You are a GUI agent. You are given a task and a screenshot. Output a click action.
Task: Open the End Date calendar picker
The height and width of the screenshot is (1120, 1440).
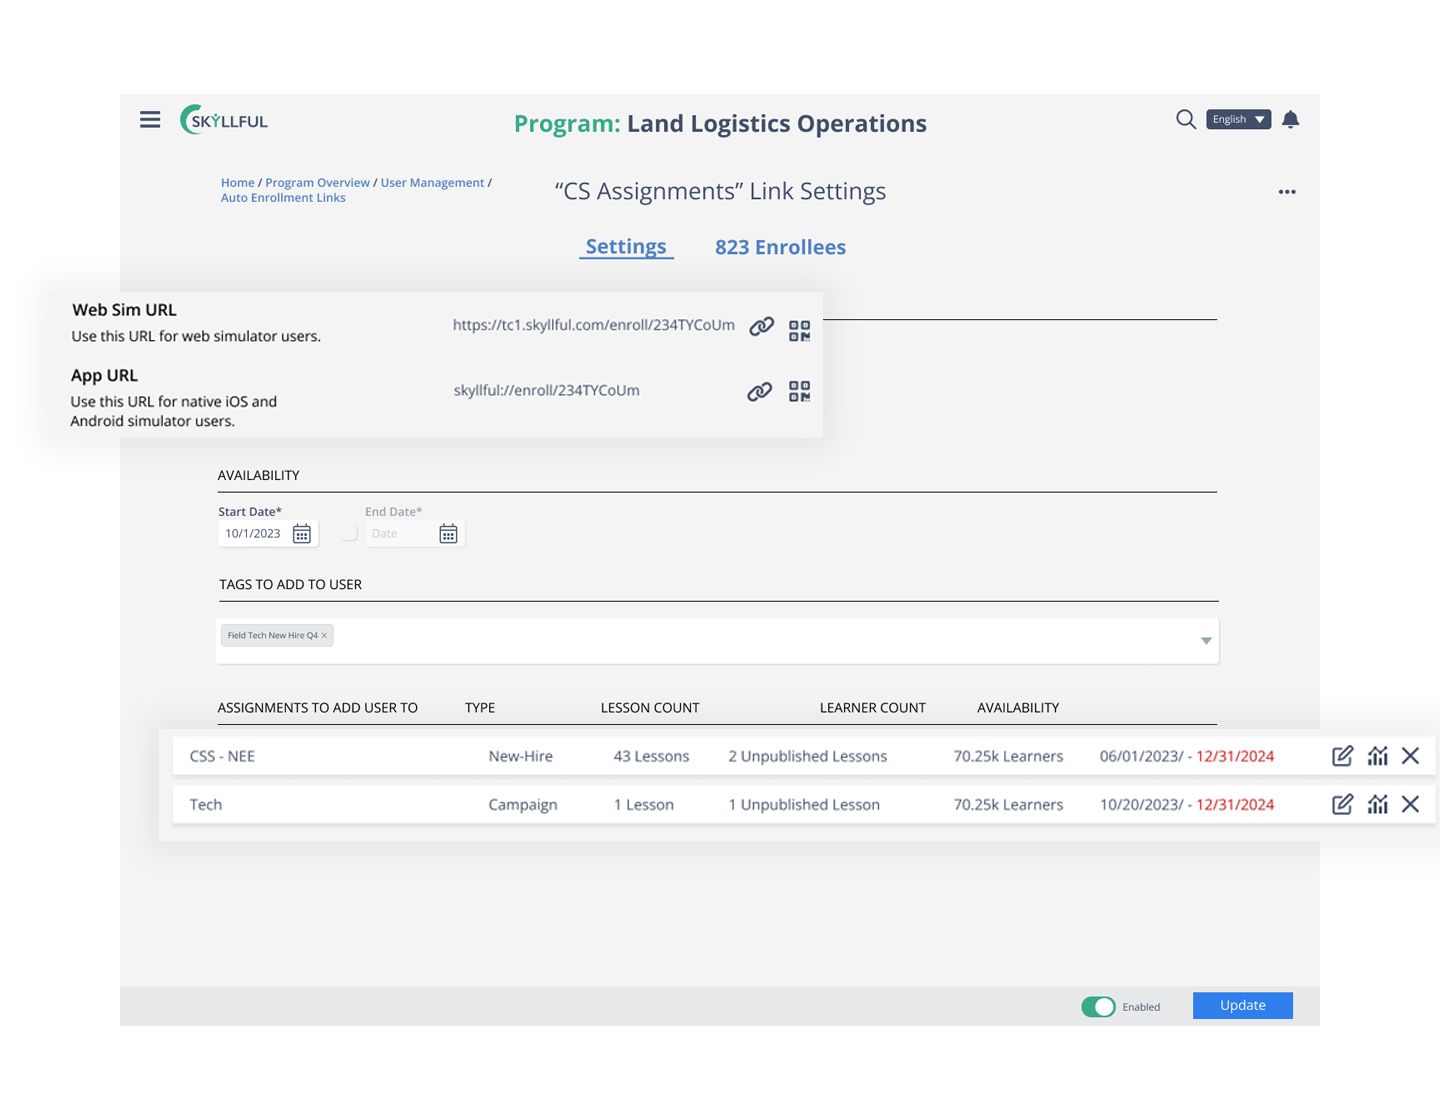pyautogui.click(x=448, y=534)
